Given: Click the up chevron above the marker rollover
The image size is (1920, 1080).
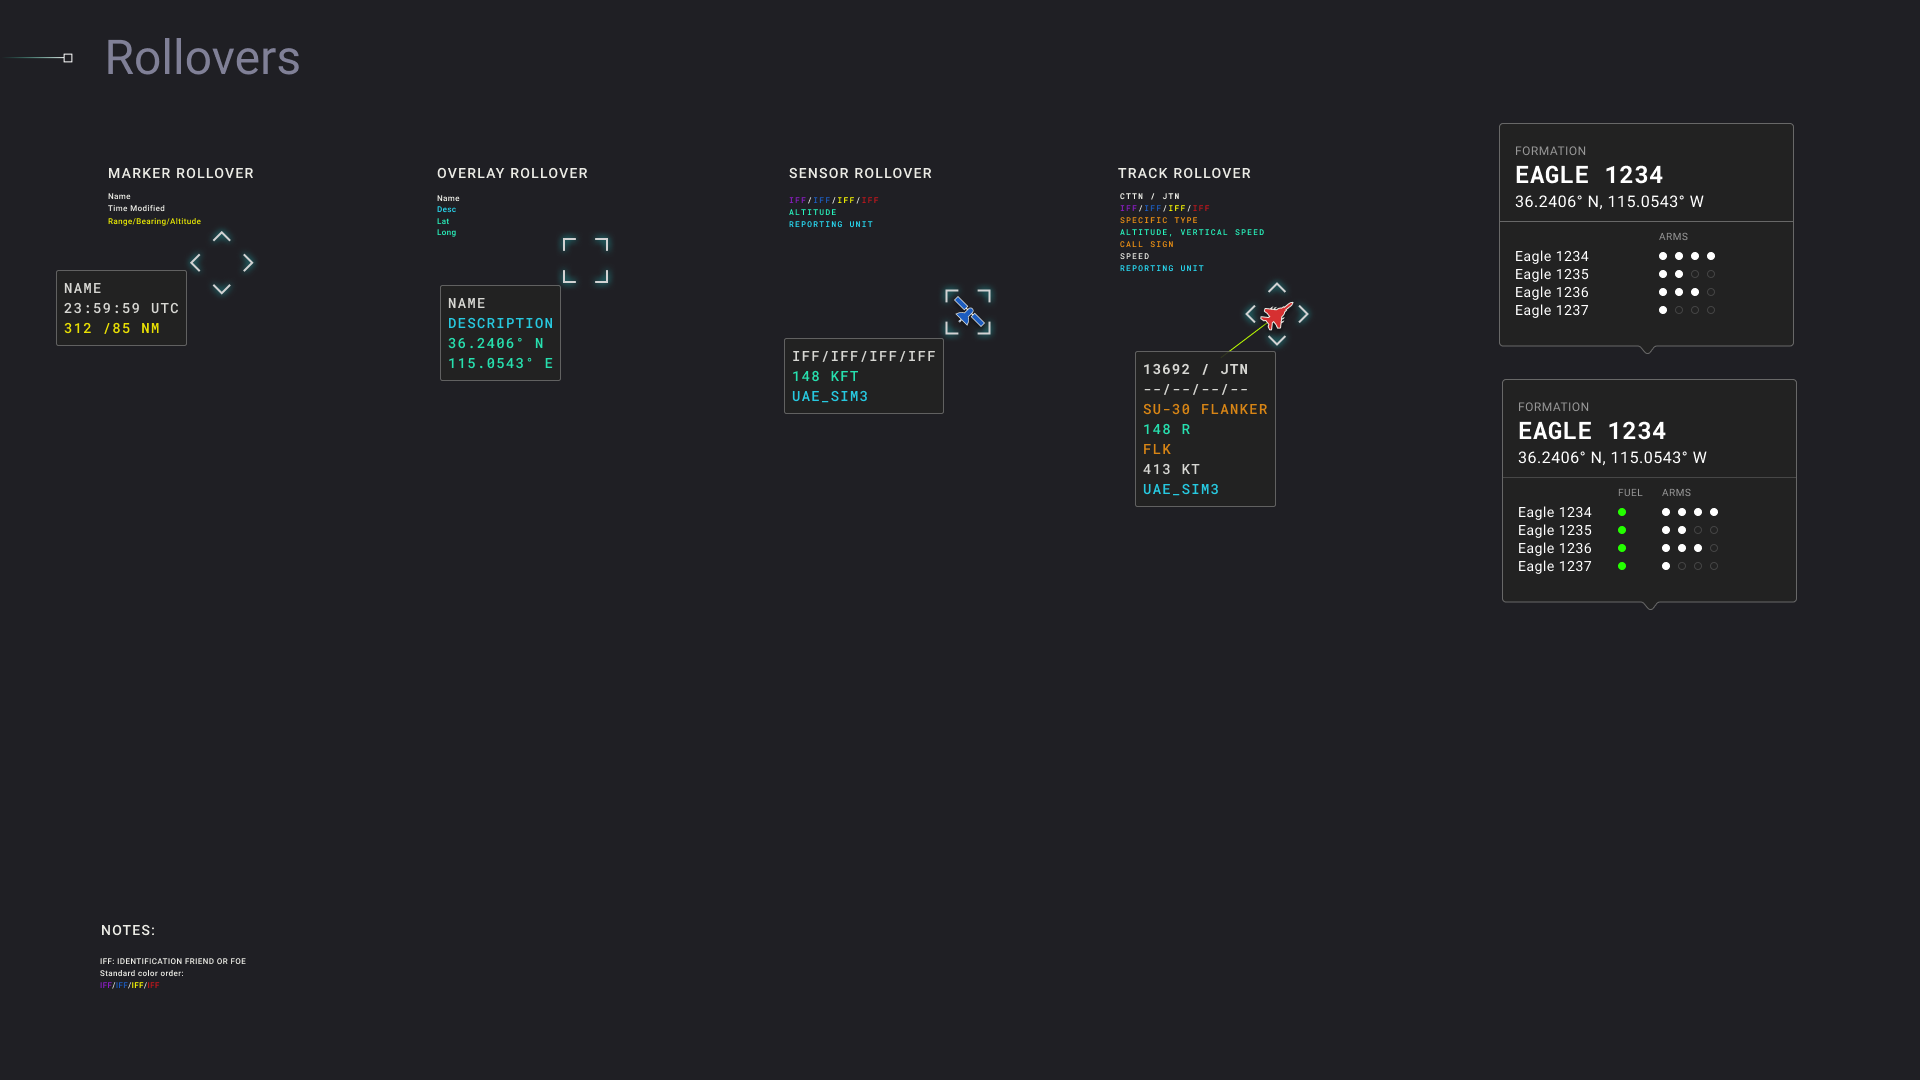Looking at the screenshot, I should [222, 237].
